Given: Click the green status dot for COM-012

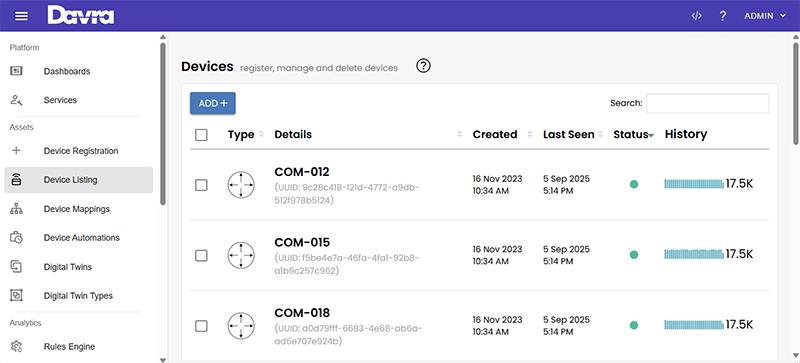Looking at the screenshot, I should 634,184.
